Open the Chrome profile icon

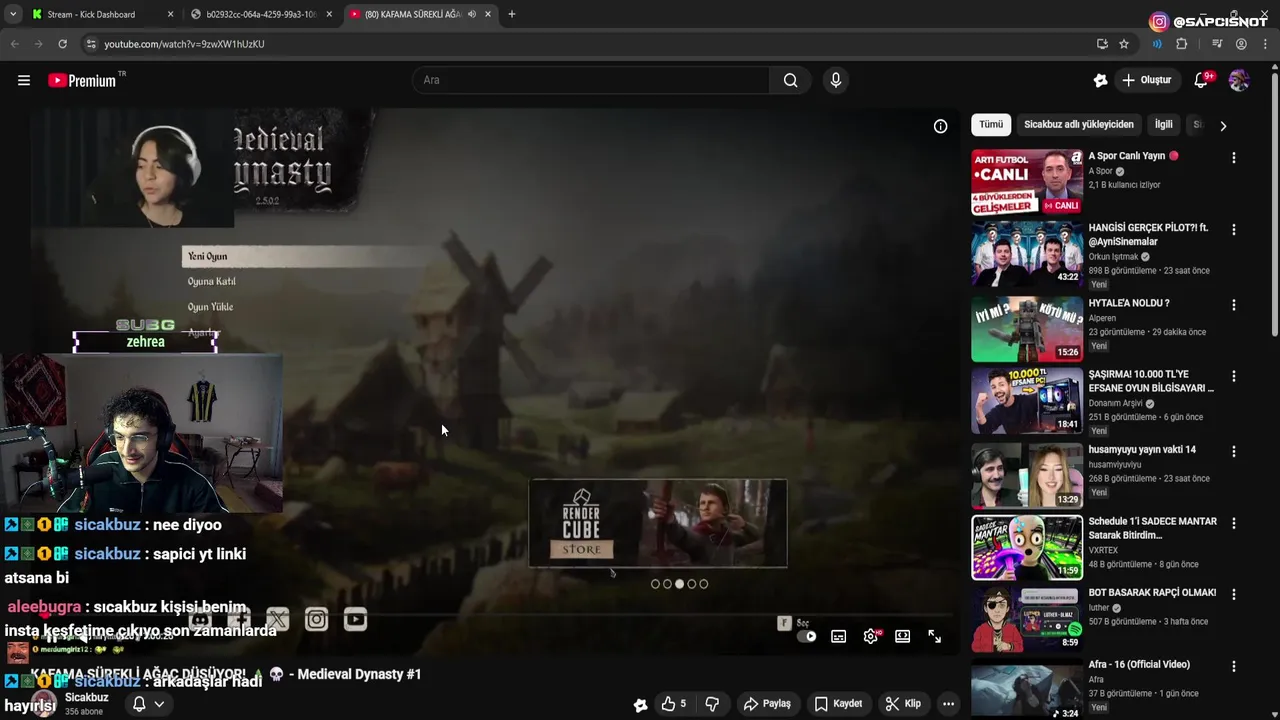tap(1241, 44)
